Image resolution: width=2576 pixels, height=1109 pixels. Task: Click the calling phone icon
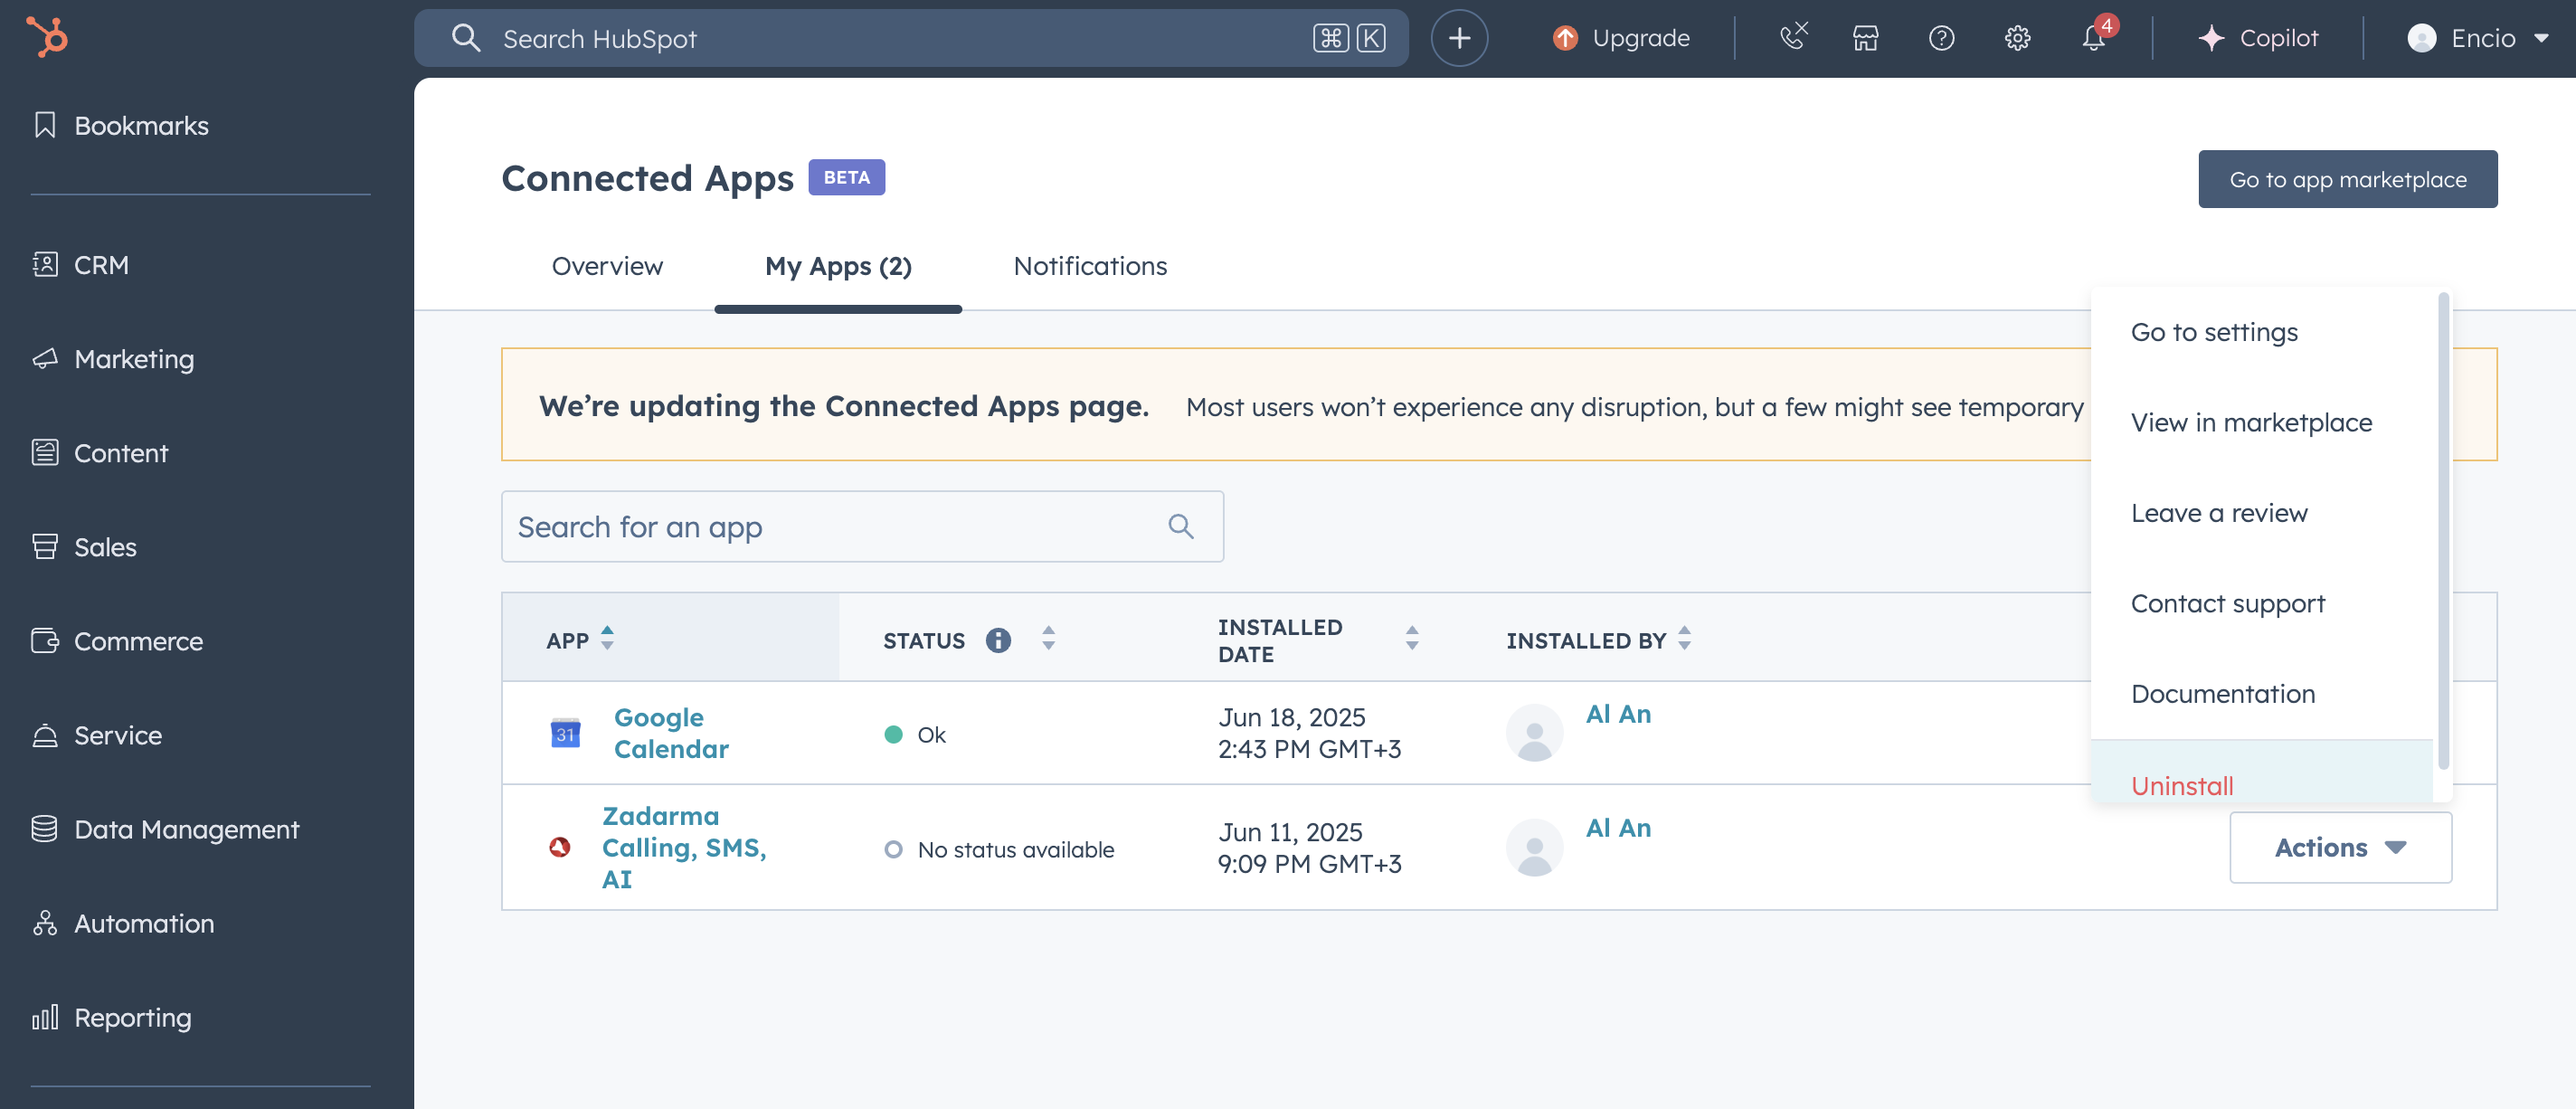(x=1791, y=38)
